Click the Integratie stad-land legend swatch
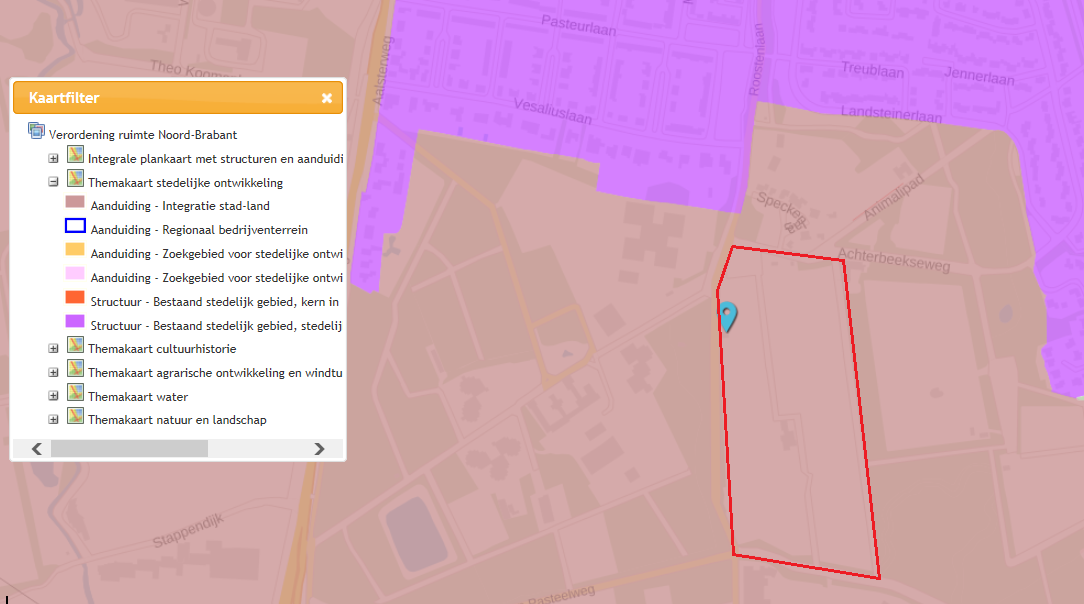Screen dimensions: 1084x604 [75, 202]
